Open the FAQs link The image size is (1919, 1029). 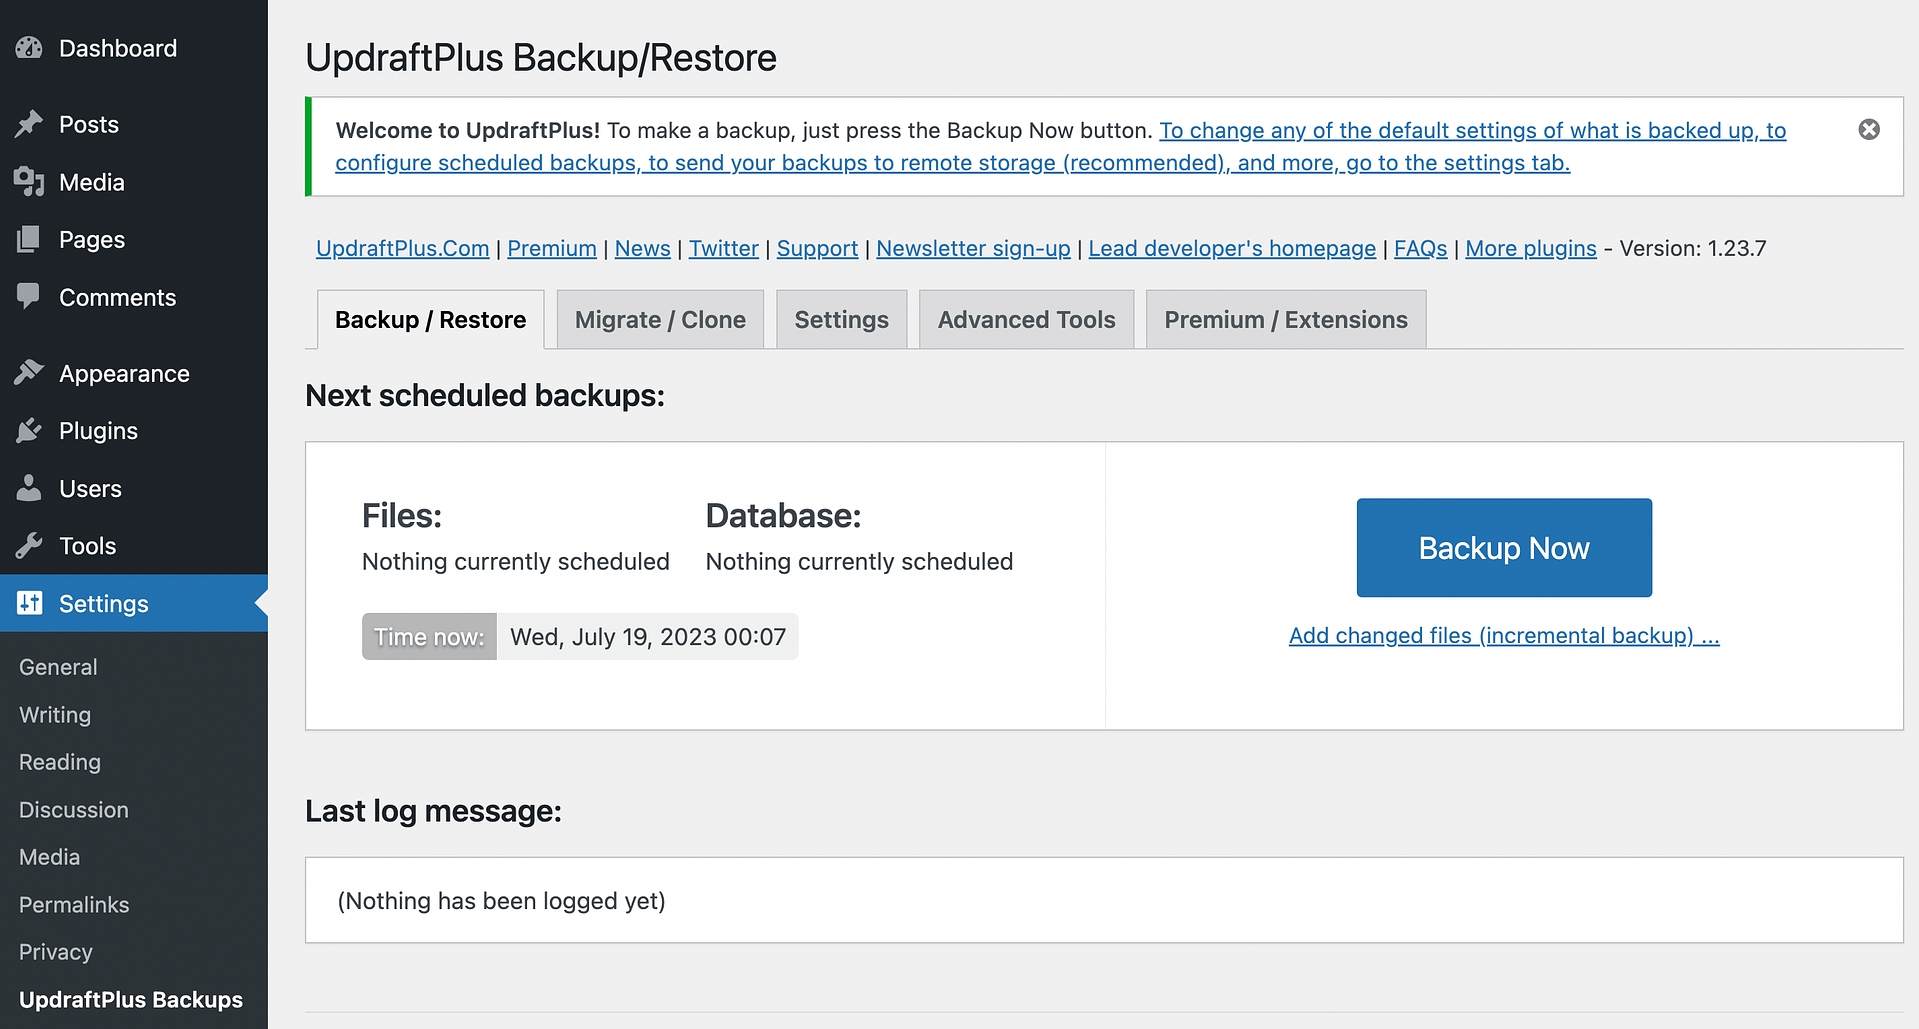click(1421, 248)
